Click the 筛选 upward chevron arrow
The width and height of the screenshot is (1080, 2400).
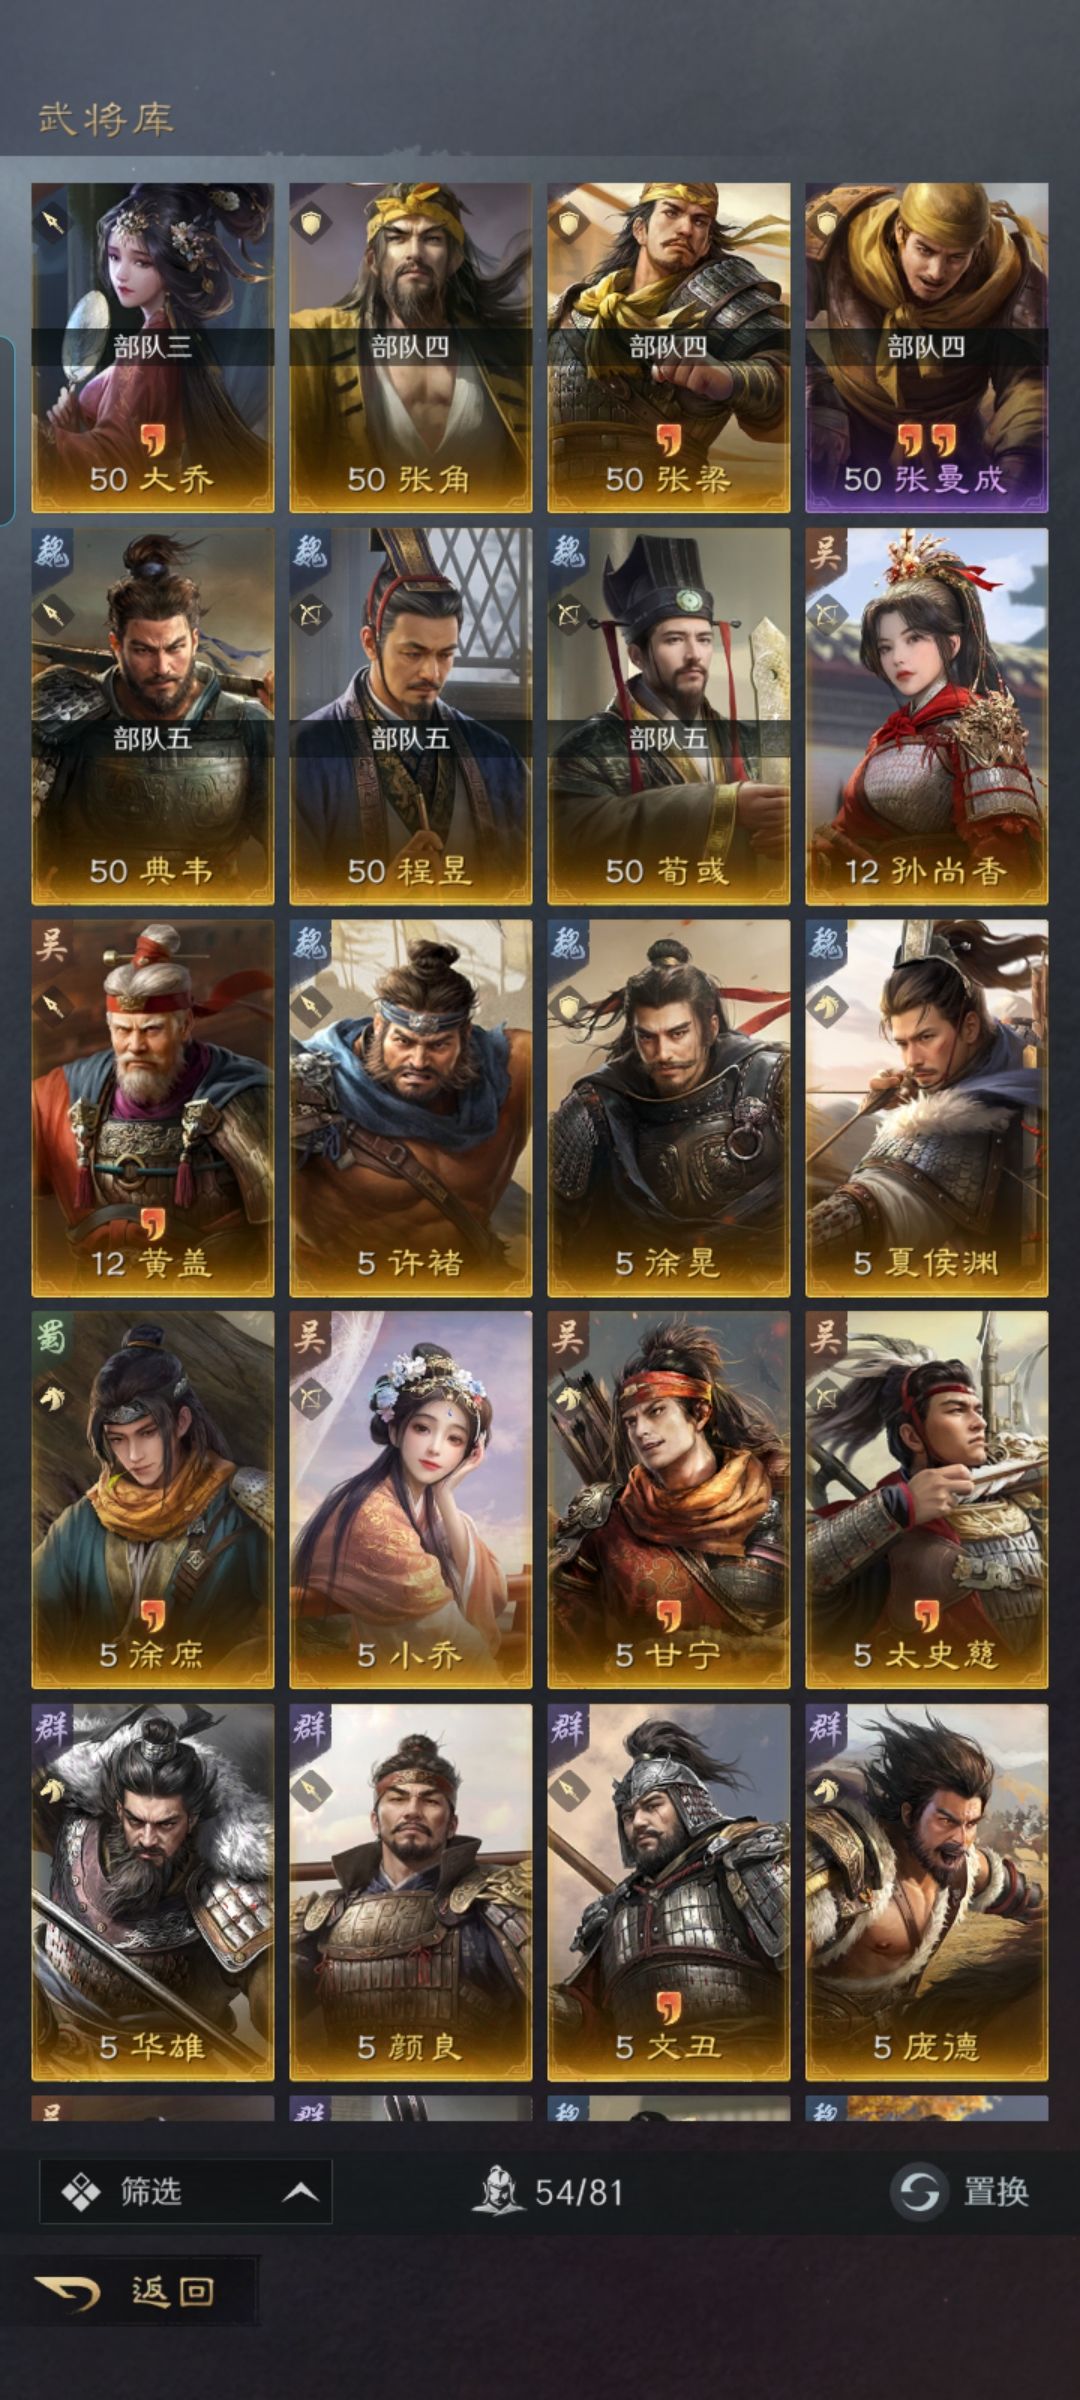tap(300, 2193)
